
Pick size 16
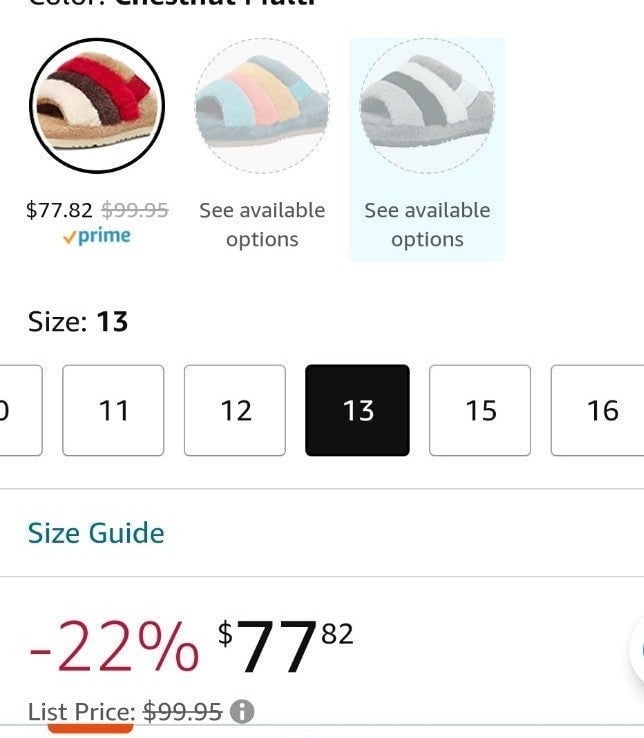[598, 410]
